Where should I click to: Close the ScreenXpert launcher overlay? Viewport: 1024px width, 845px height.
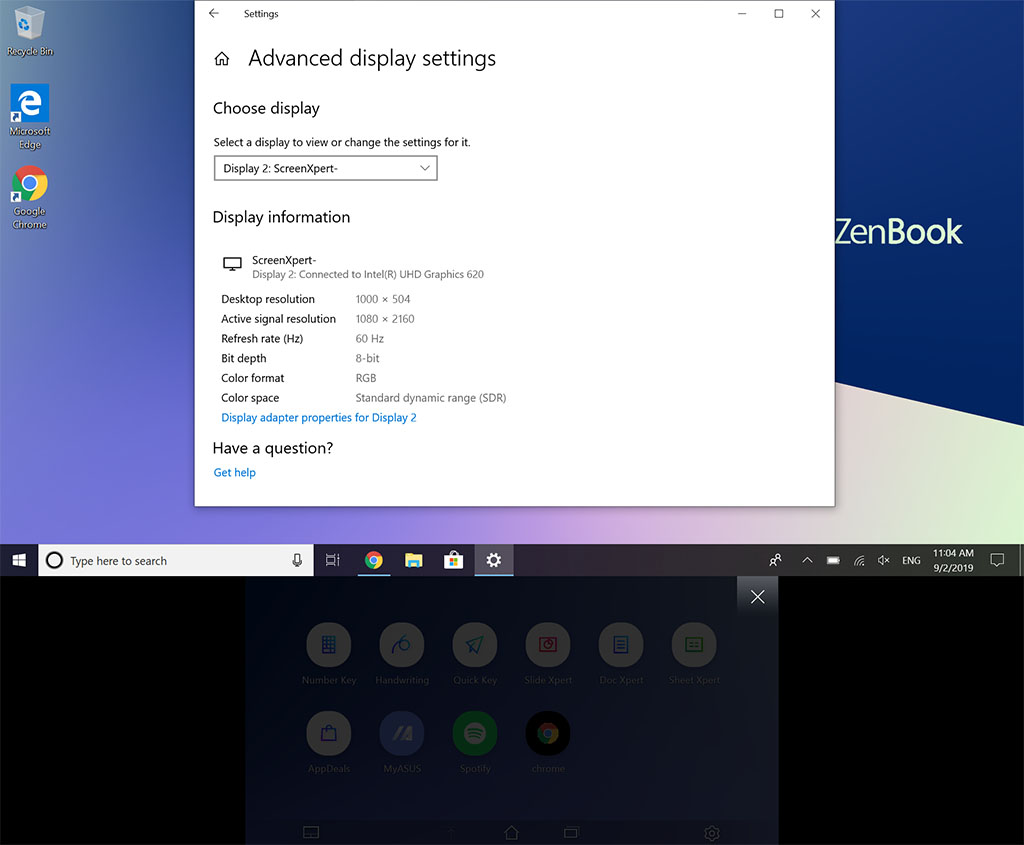(758, 597)
